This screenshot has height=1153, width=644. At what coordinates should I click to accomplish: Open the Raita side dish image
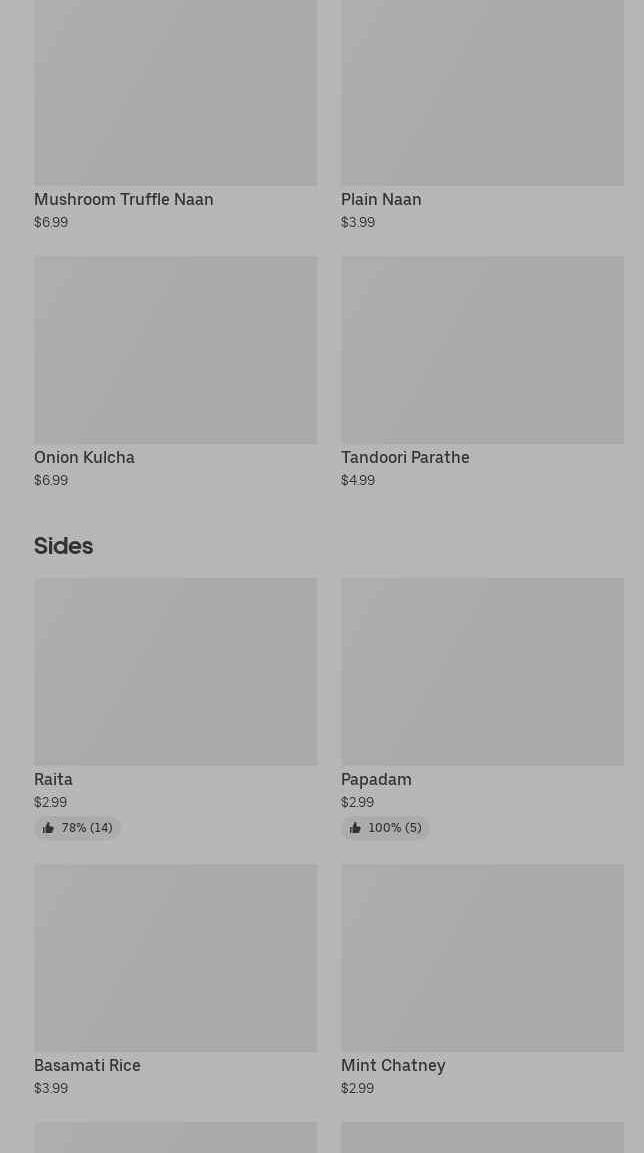pos(175,671)
